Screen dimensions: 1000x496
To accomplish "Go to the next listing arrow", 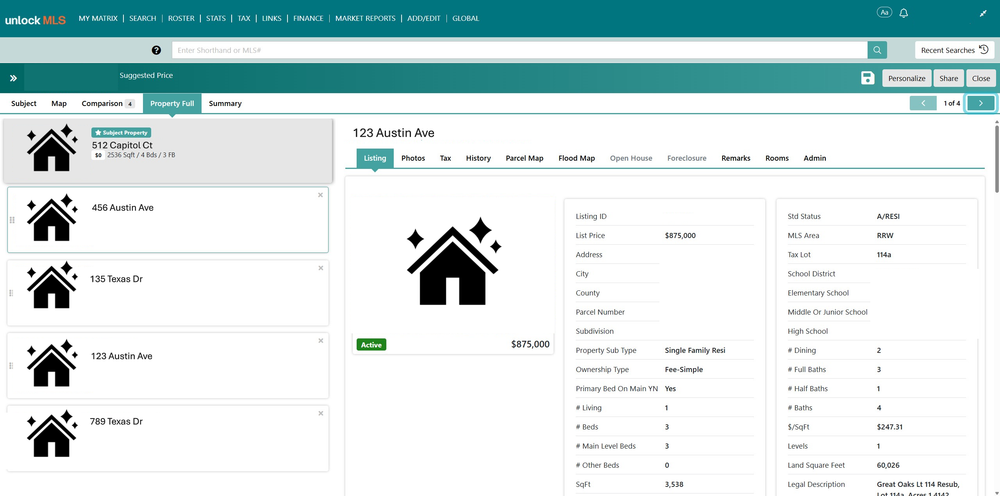I will tap(981, 103).
